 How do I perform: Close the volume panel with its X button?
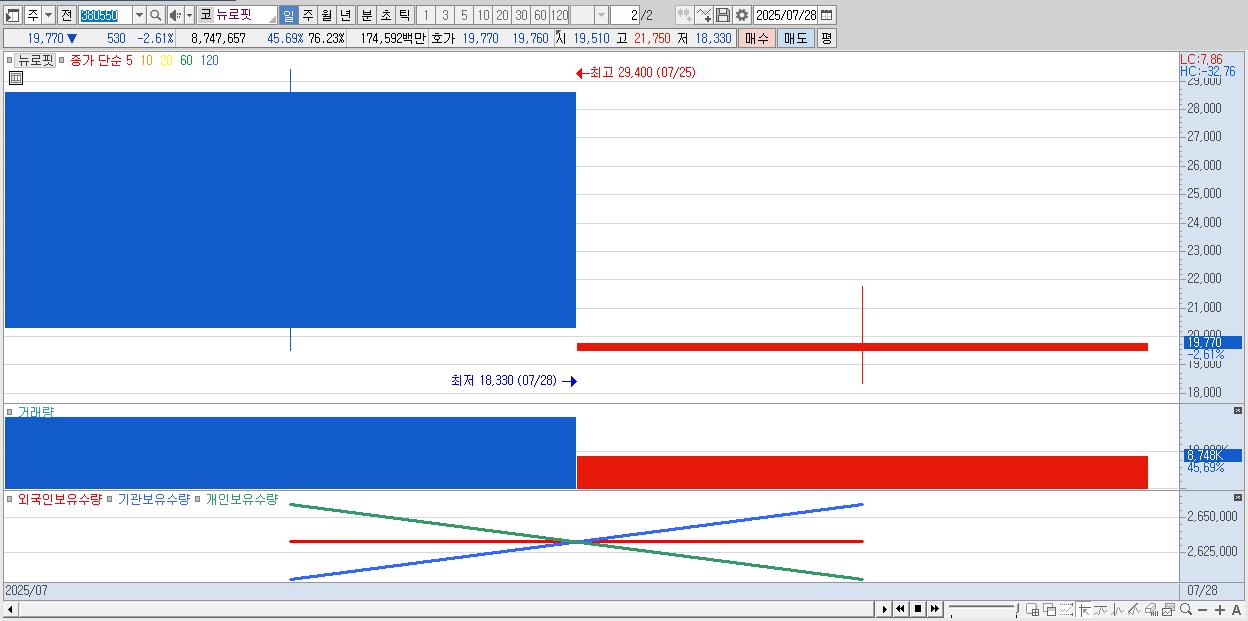[x=1238, y=411]
